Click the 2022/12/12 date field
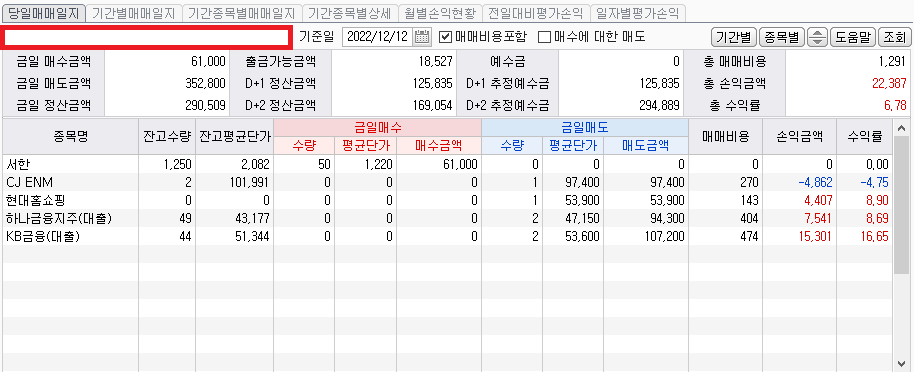This screenshot has height=372, width=914. coord(378,37)
